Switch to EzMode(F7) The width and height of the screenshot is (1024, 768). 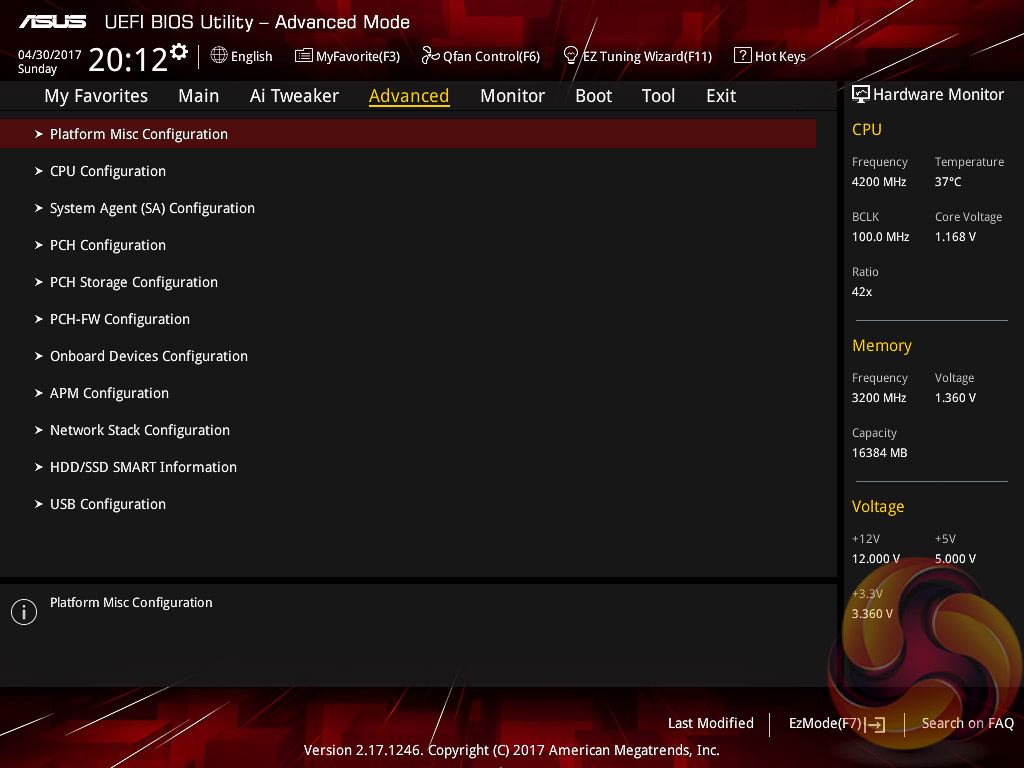pos(837,724)
